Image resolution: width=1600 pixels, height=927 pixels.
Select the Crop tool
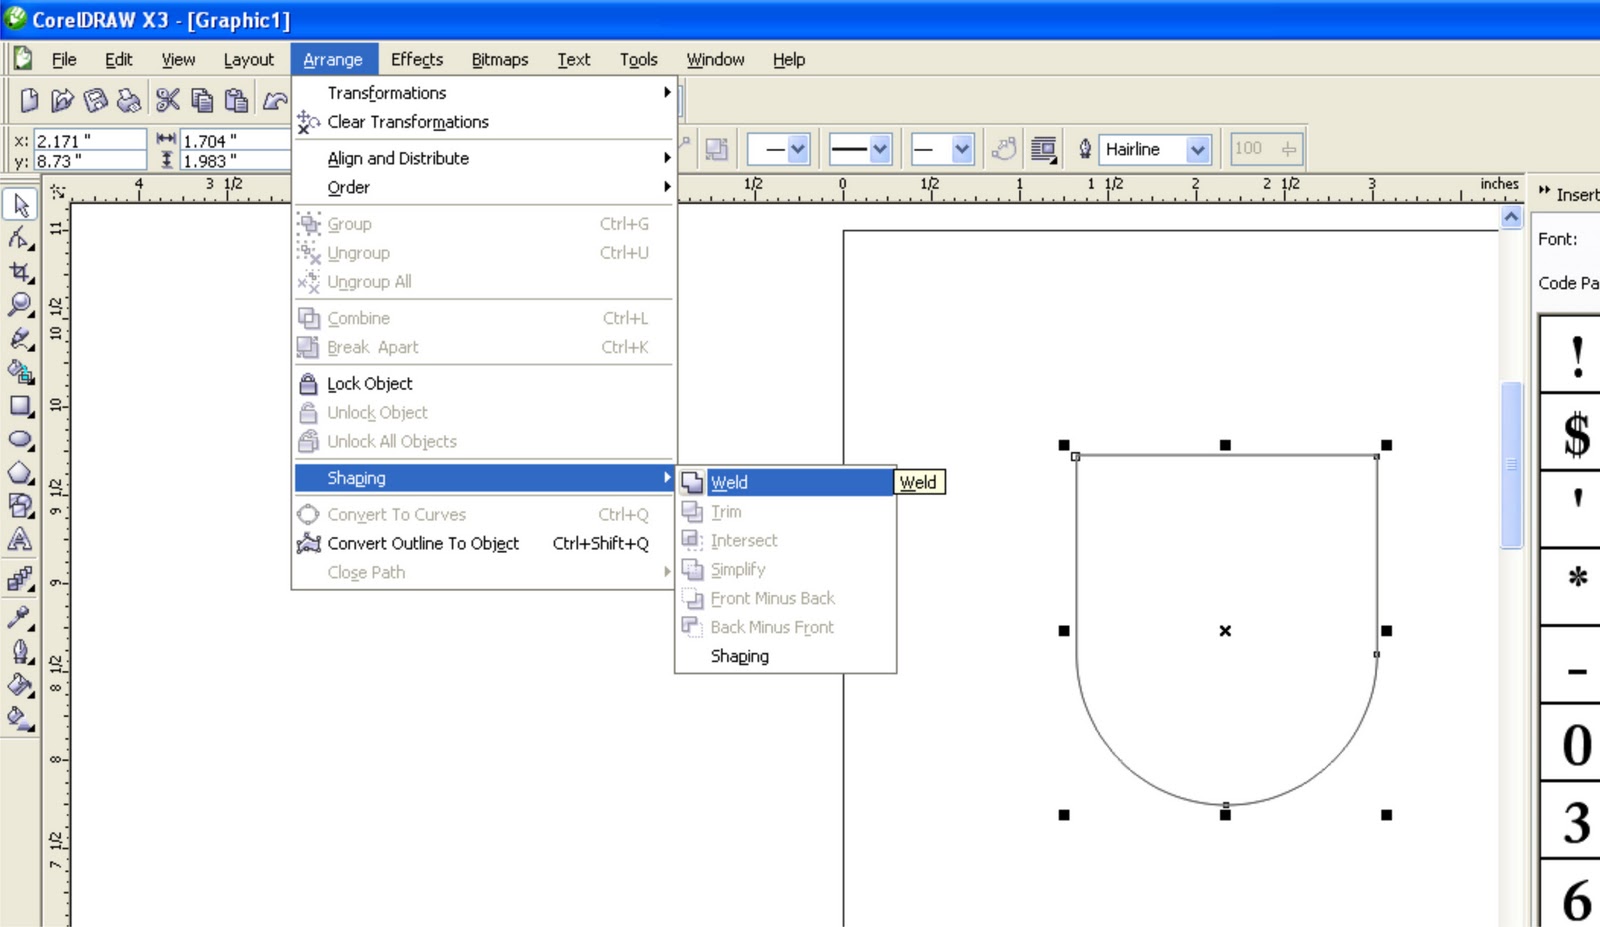[20, 272]
